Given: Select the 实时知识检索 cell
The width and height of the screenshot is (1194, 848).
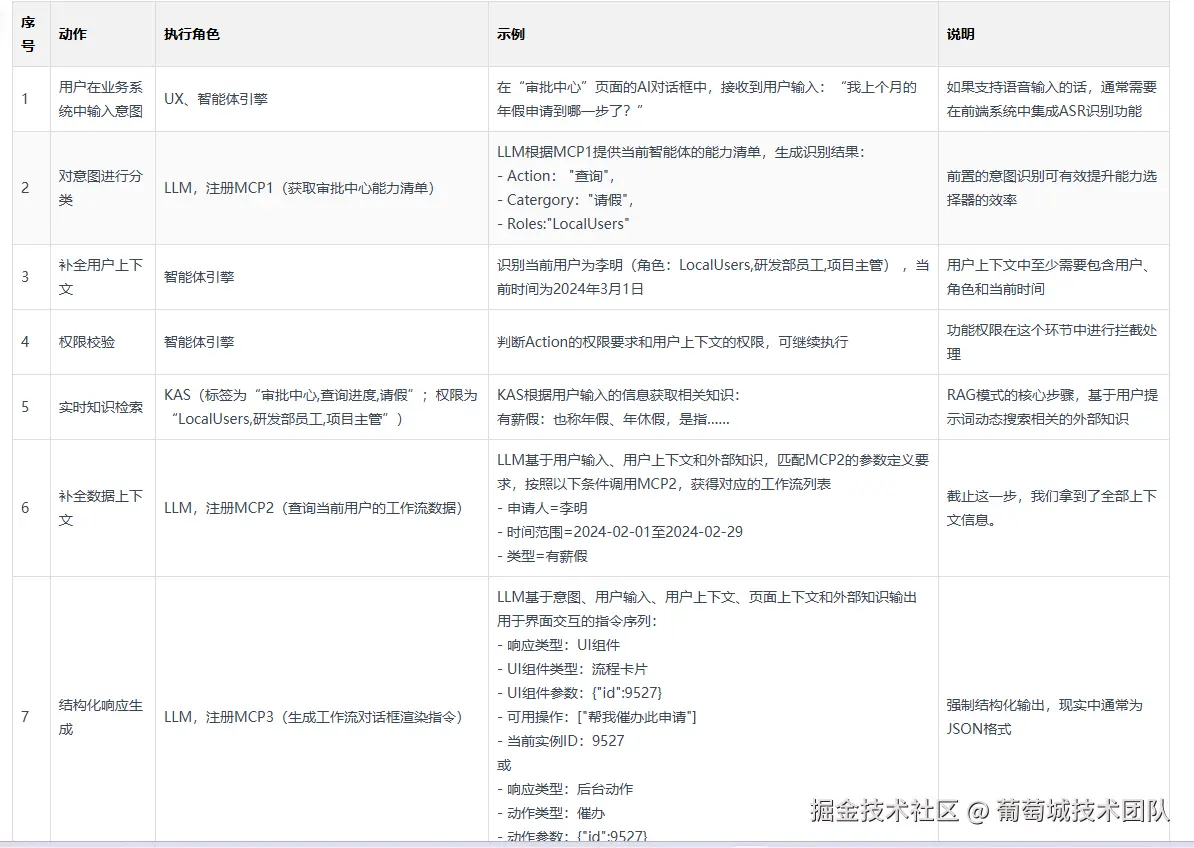Looking at the screenshot, I should point(103,407).
